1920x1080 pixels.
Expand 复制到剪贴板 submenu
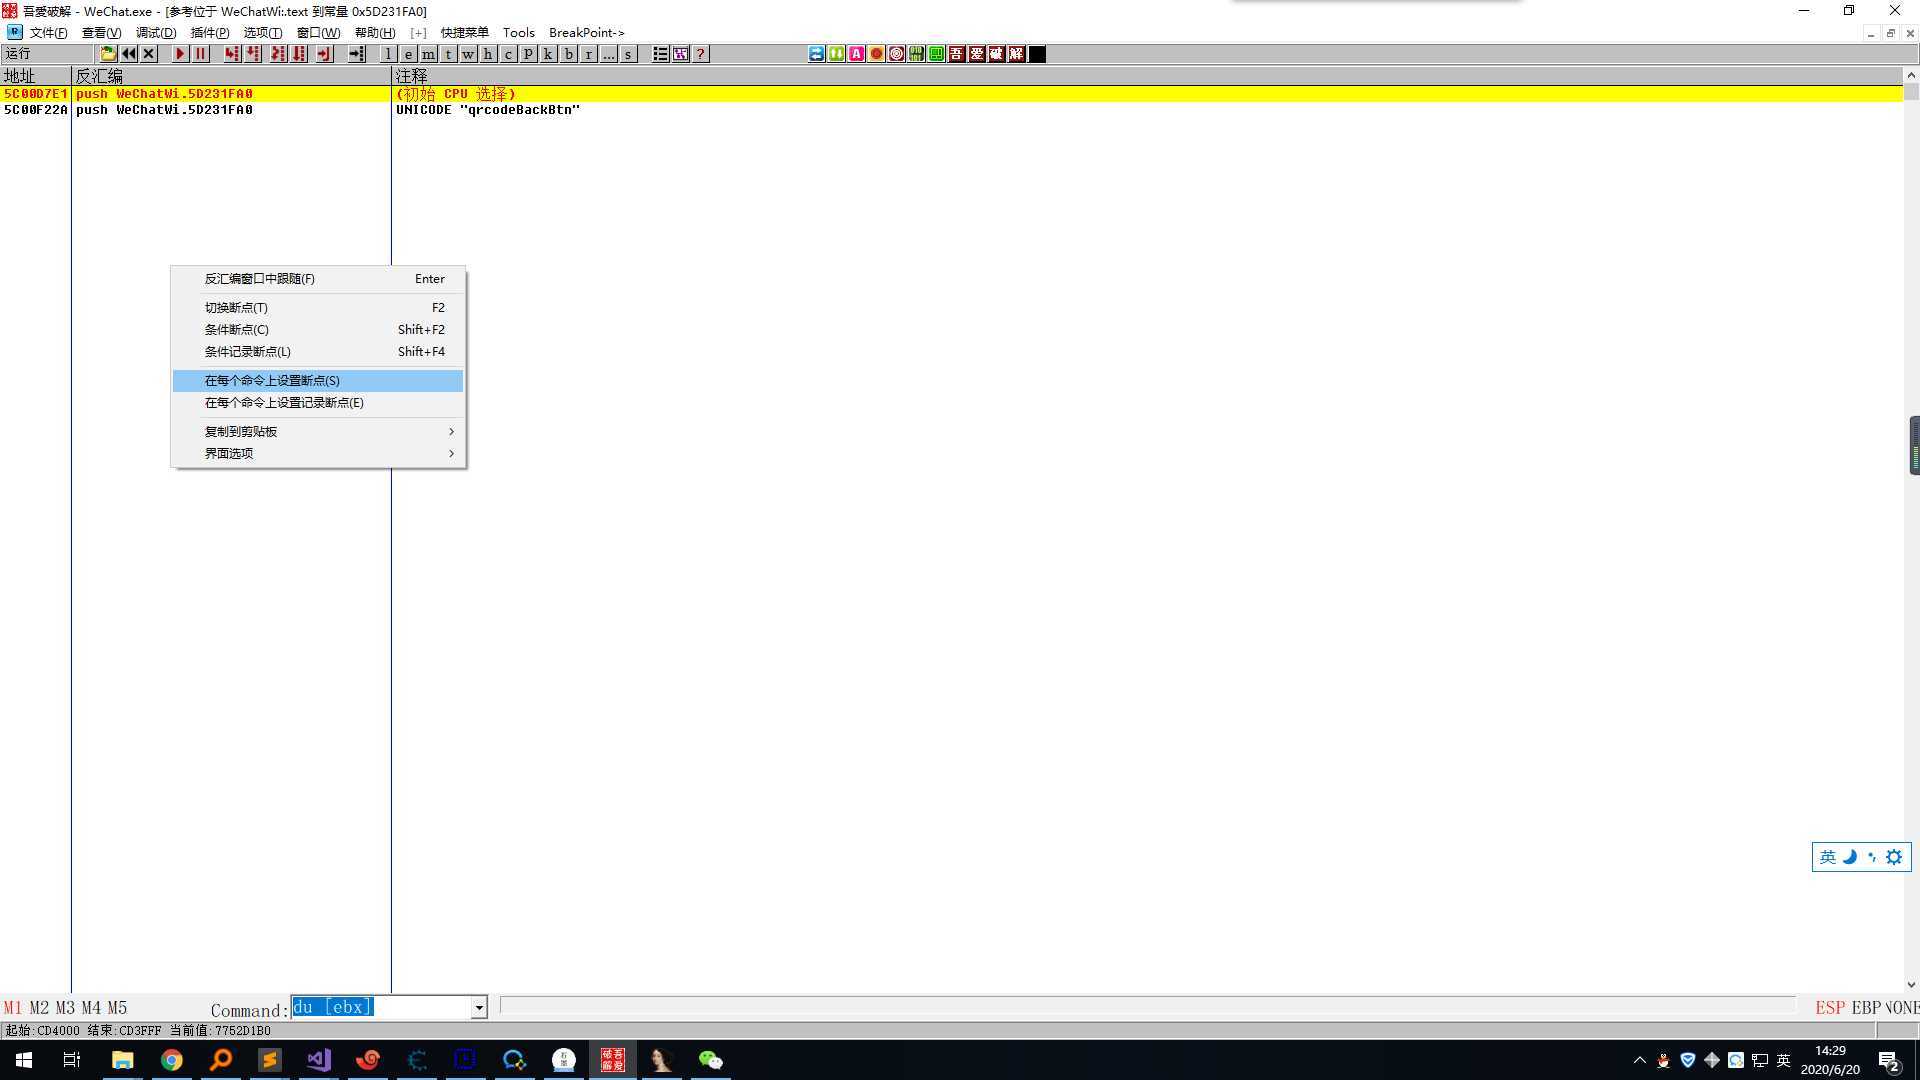318,432
